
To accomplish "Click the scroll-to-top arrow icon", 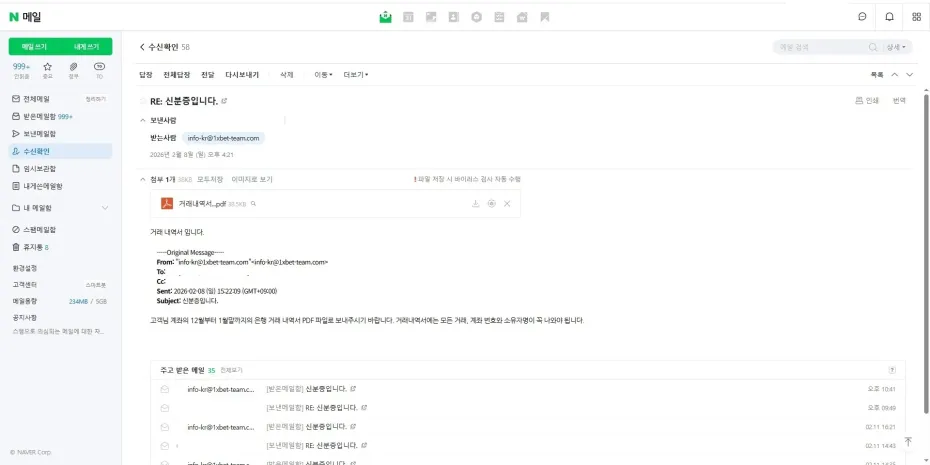I will tap(908, 440).
